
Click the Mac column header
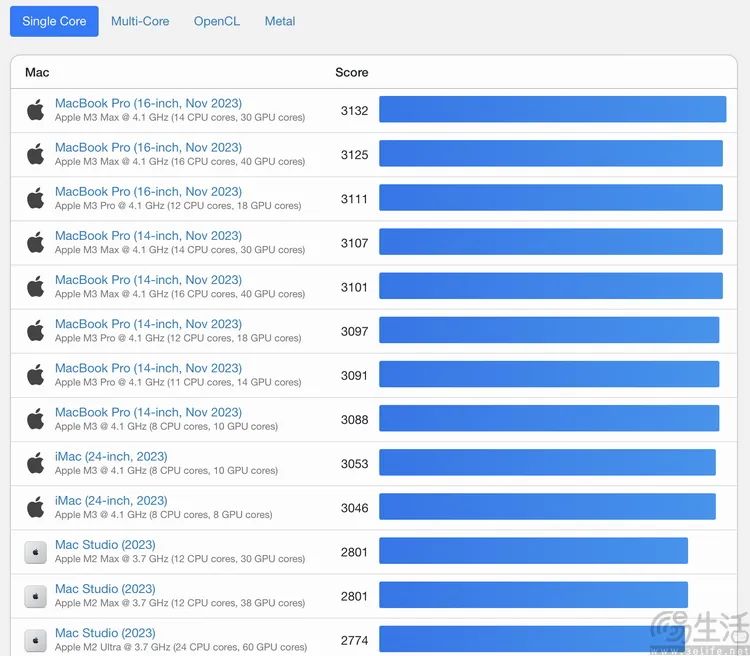coord(37,72)
